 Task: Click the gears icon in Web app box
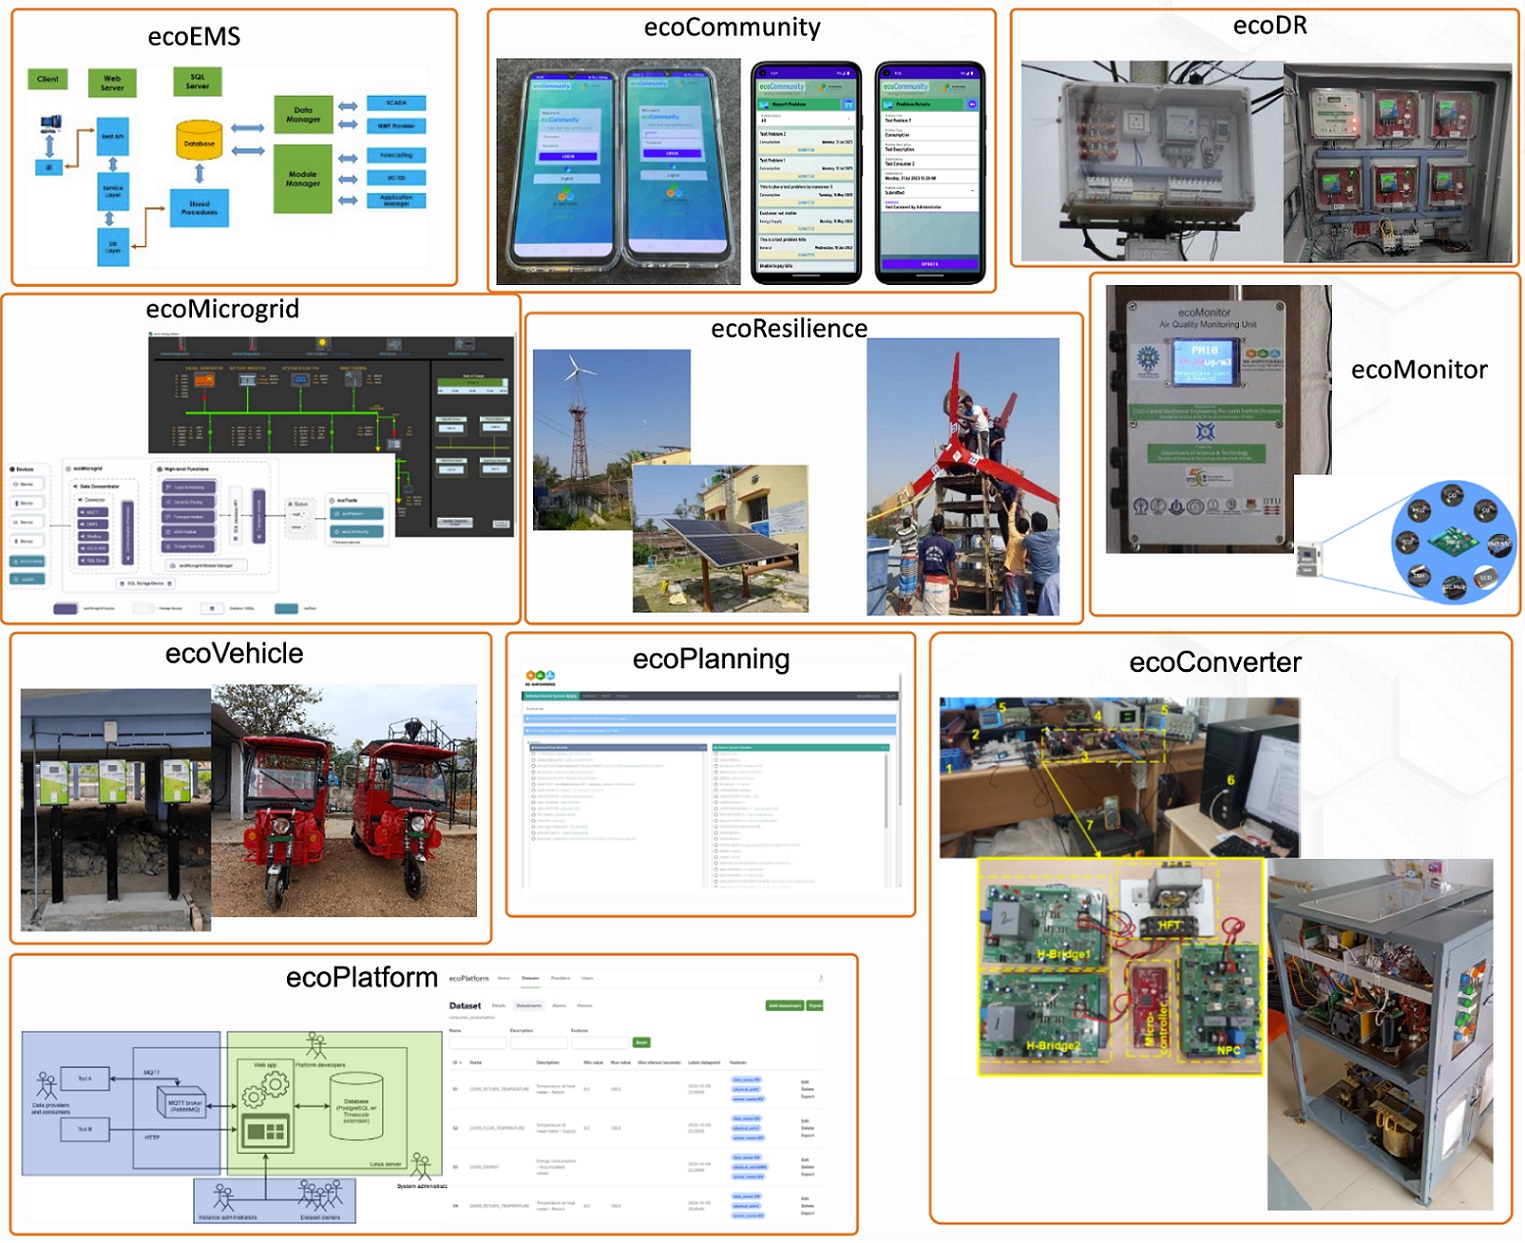(264, 1091)
